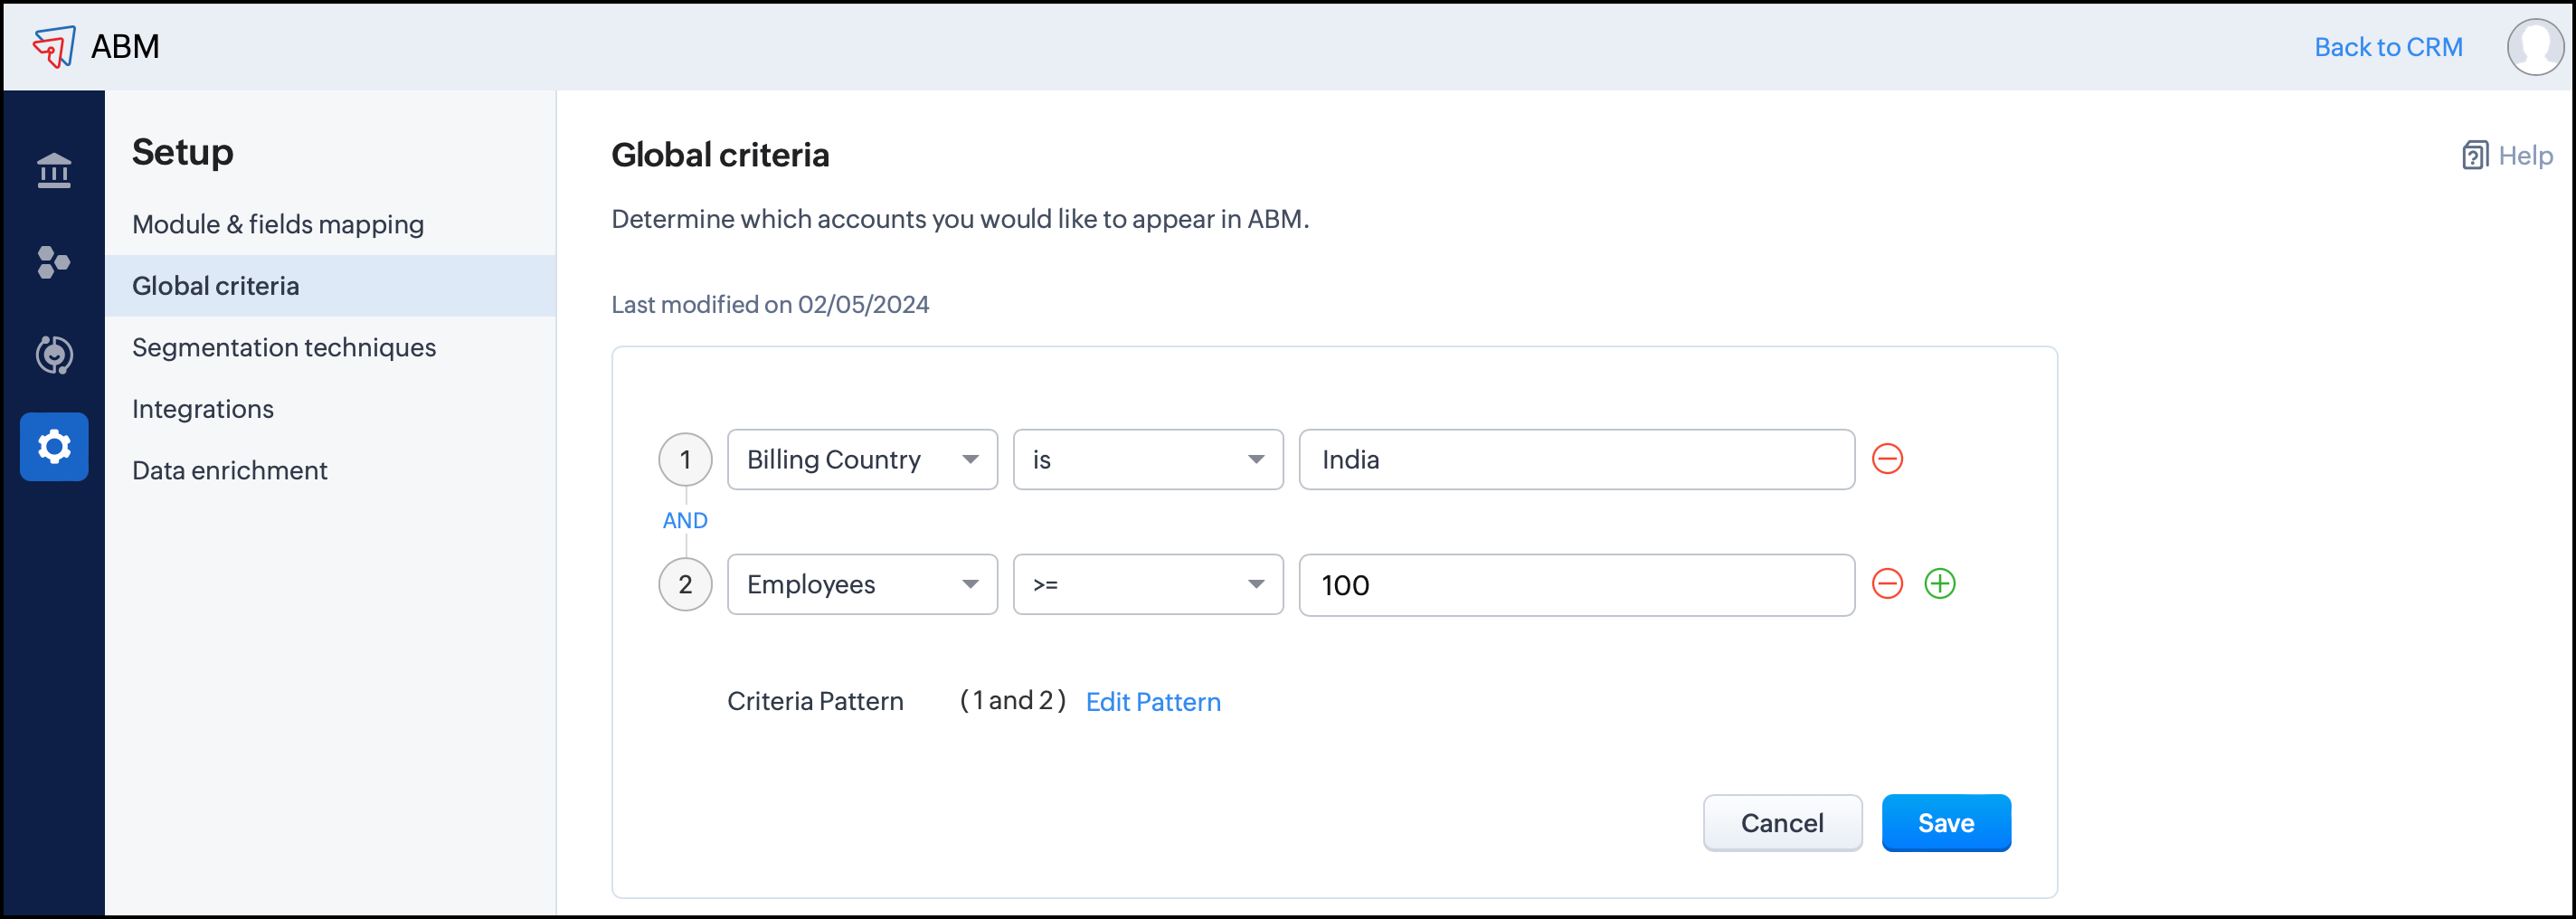
Task: Toggle the AND operator between criteria
Action: pos(685,521)
